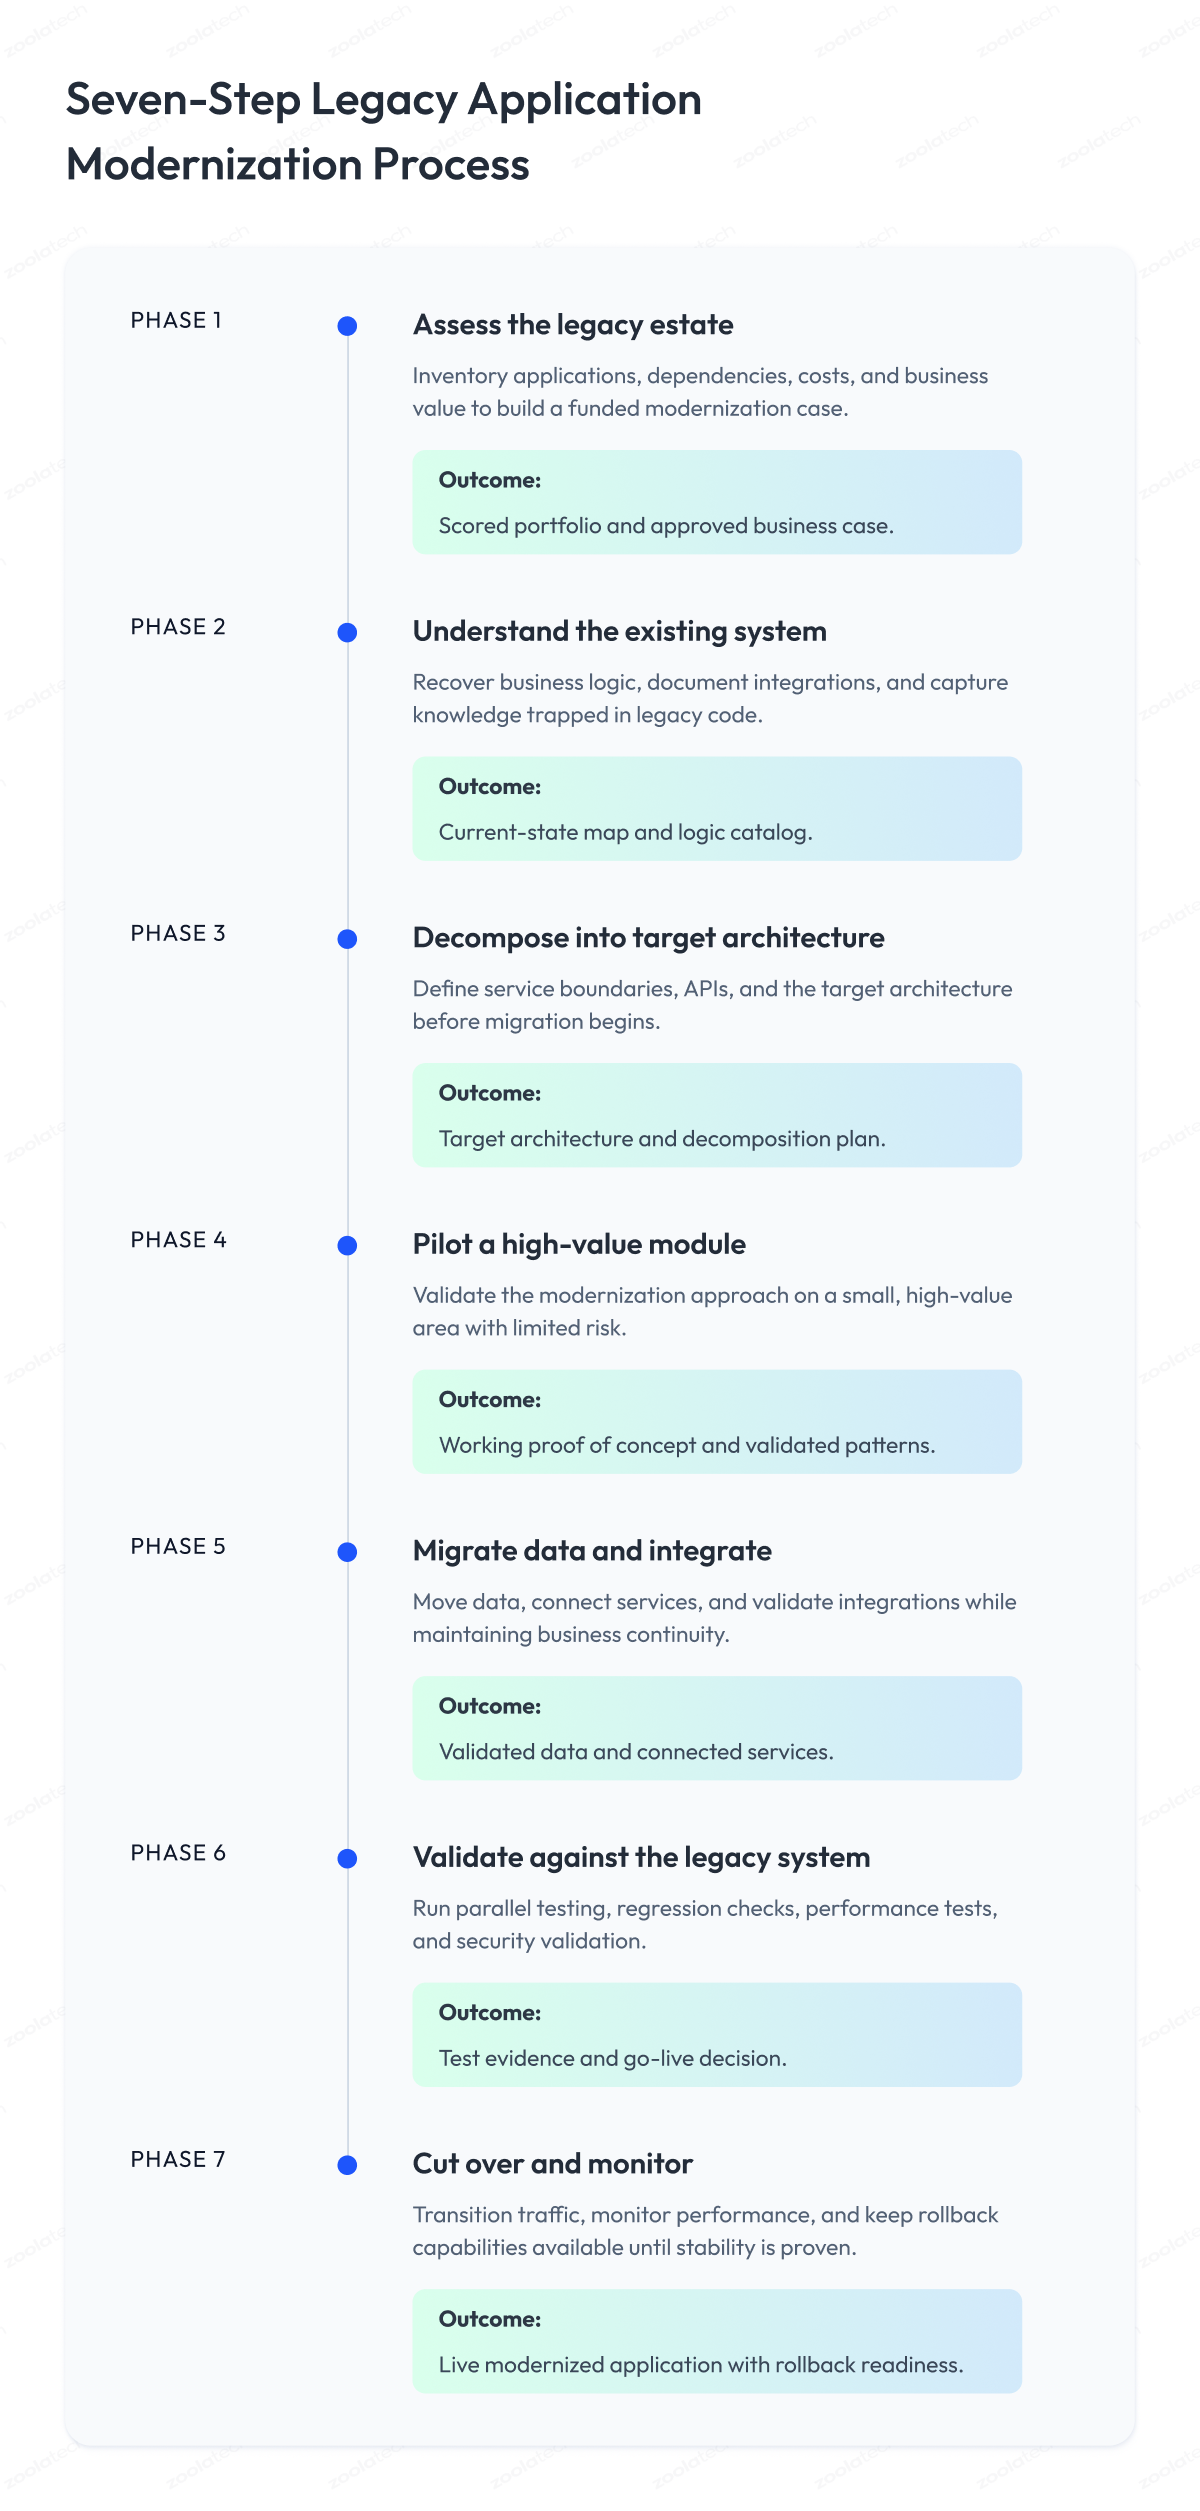Viewport: 1200px width, 2511px height.
Task: Click the PHASE 7 label
Action: 178,2160
